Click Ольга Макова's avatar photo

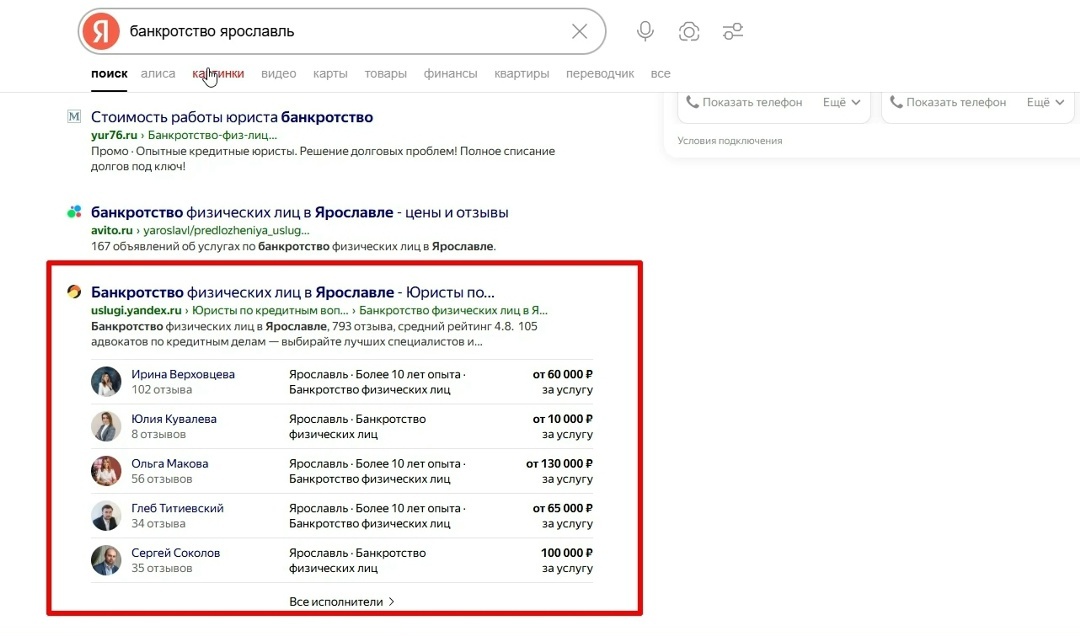click(106, 471)
